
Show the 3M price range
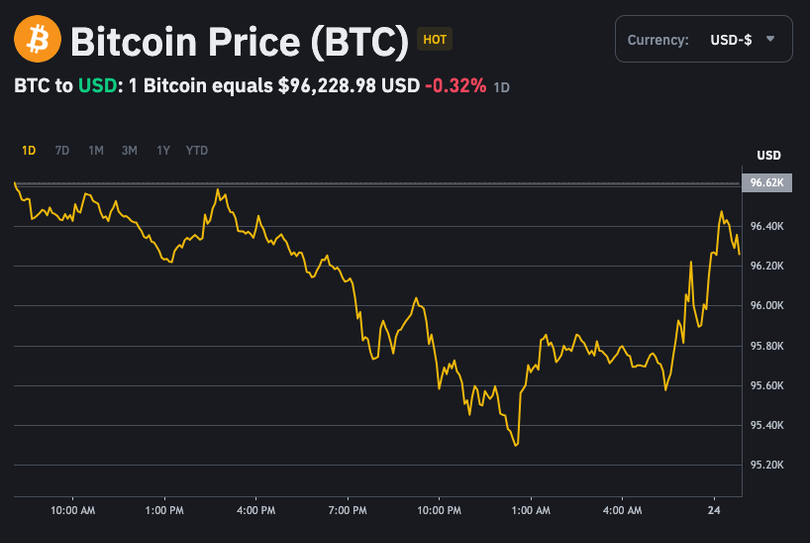point(130,151)
